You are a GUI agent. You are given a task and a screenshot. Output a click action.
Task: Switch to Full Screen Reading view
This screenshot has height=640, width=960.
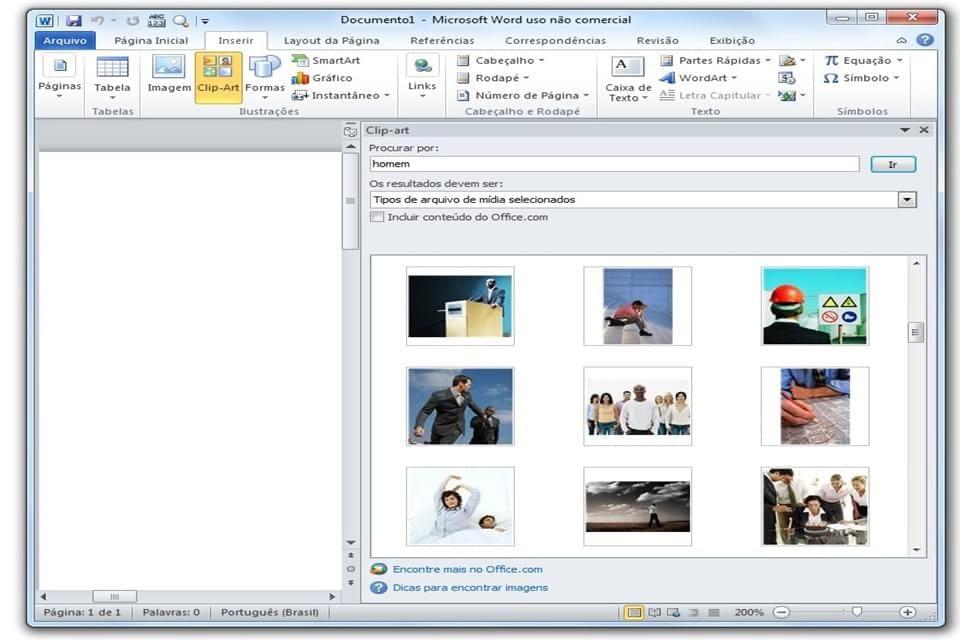(654, 612)
